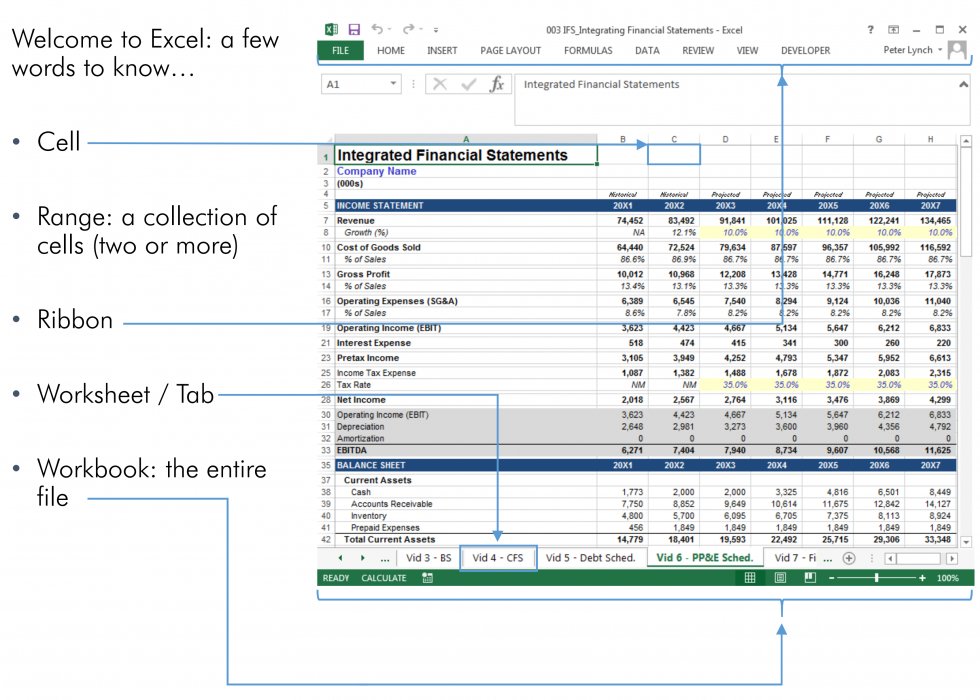The image size is (980, 700).
Task: Click the New Sheet plus icon
Action: tap(849, 558)
